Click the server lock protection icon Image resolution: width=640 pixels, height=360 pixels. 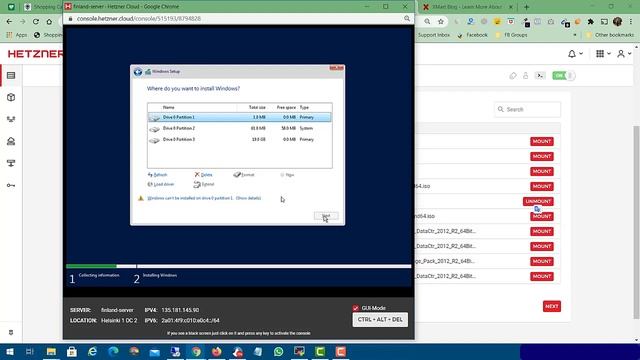(526, 76)
